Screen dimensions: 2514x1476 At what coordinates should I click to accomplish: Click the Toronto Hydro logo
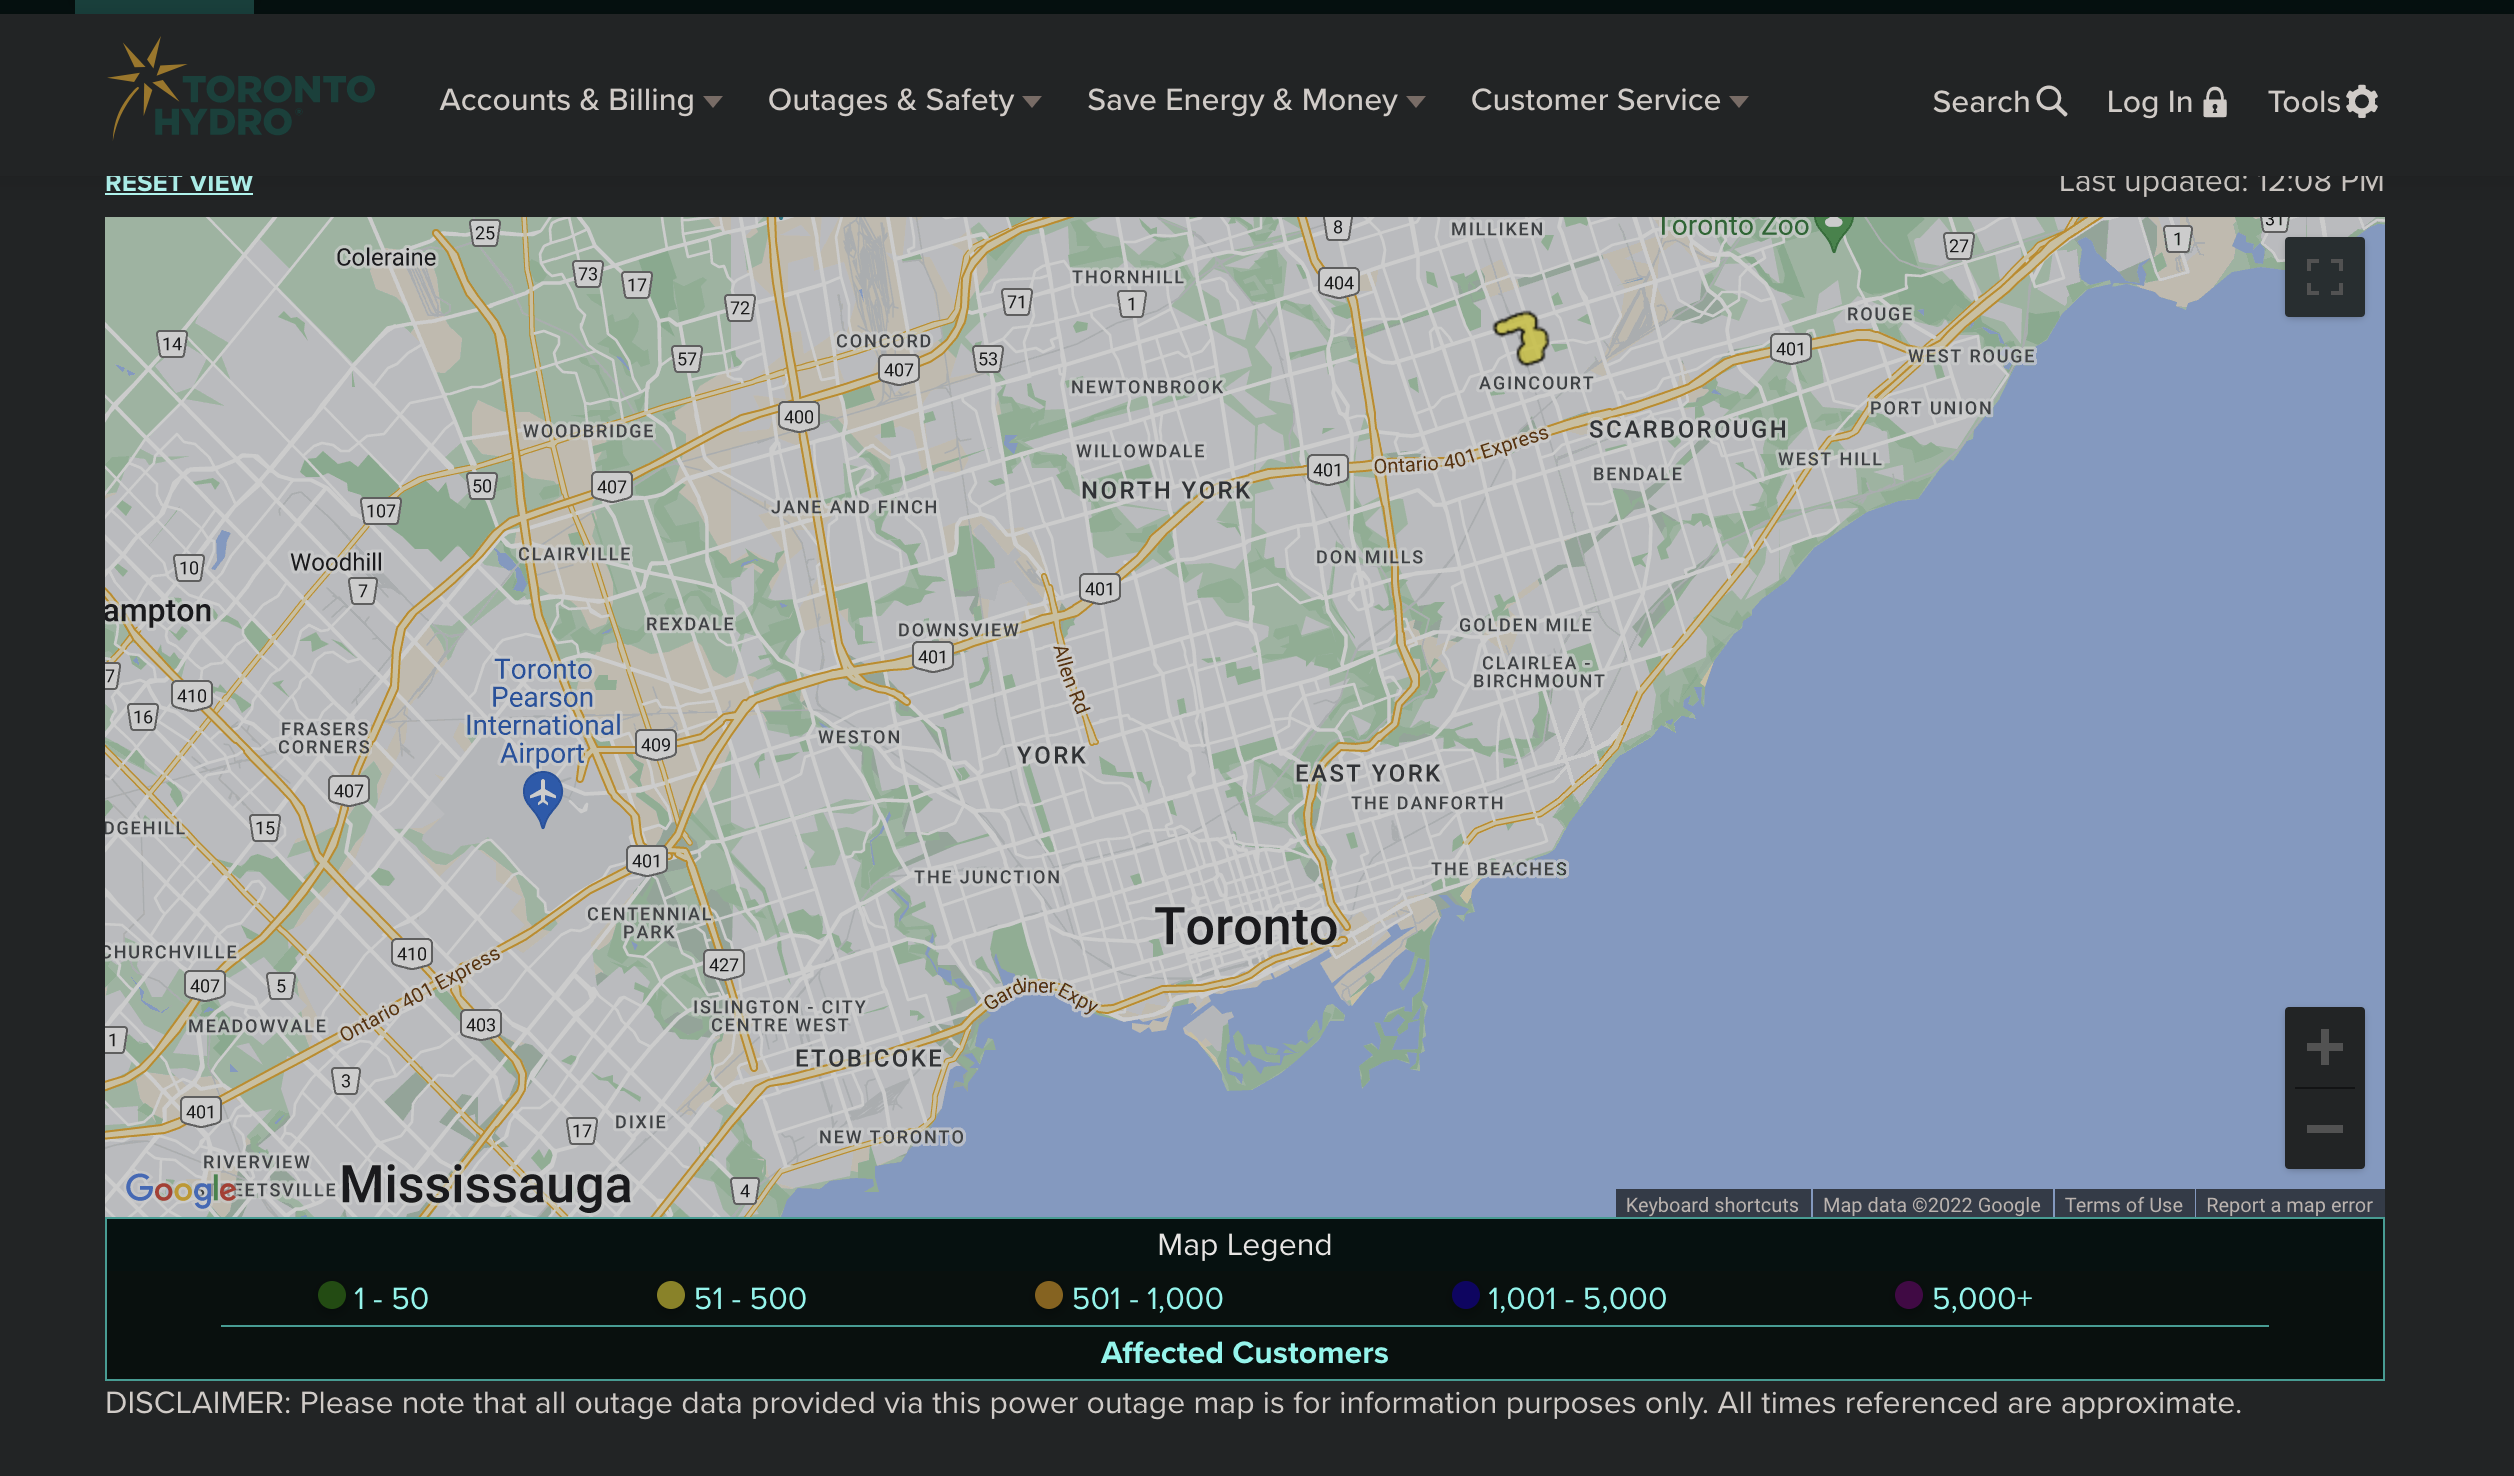[240, 90]
